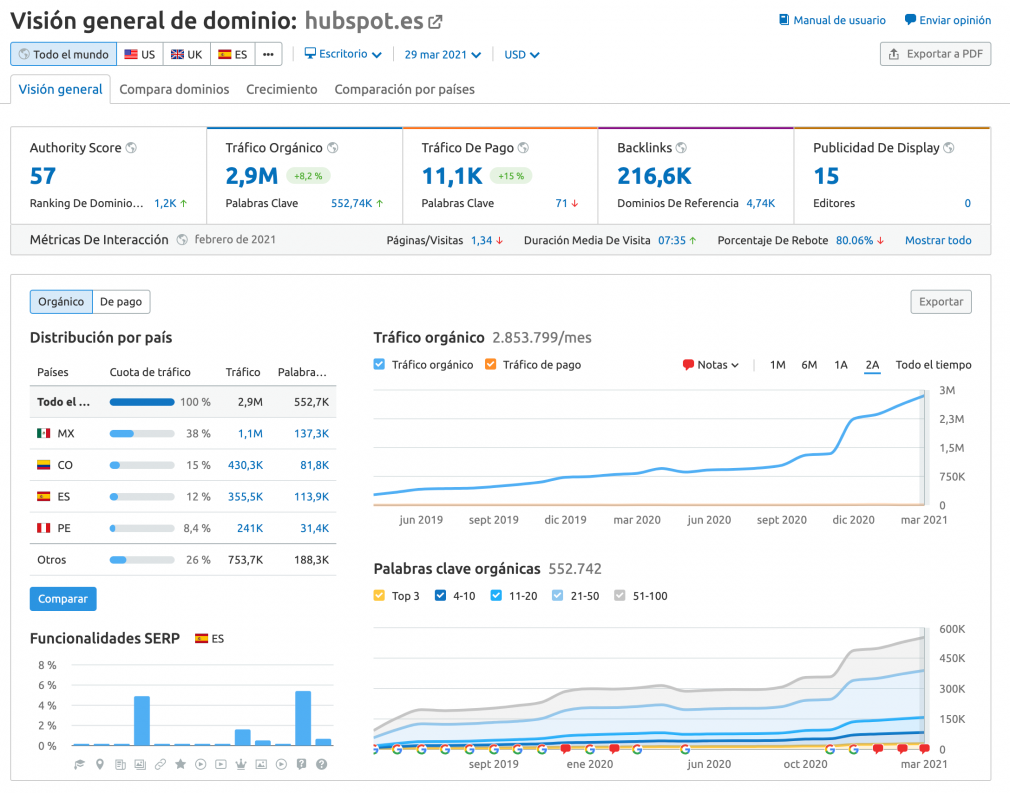The image size is (1010, 793).
Task: Click the chain link SERP feature icon
Action: [160, 764]
